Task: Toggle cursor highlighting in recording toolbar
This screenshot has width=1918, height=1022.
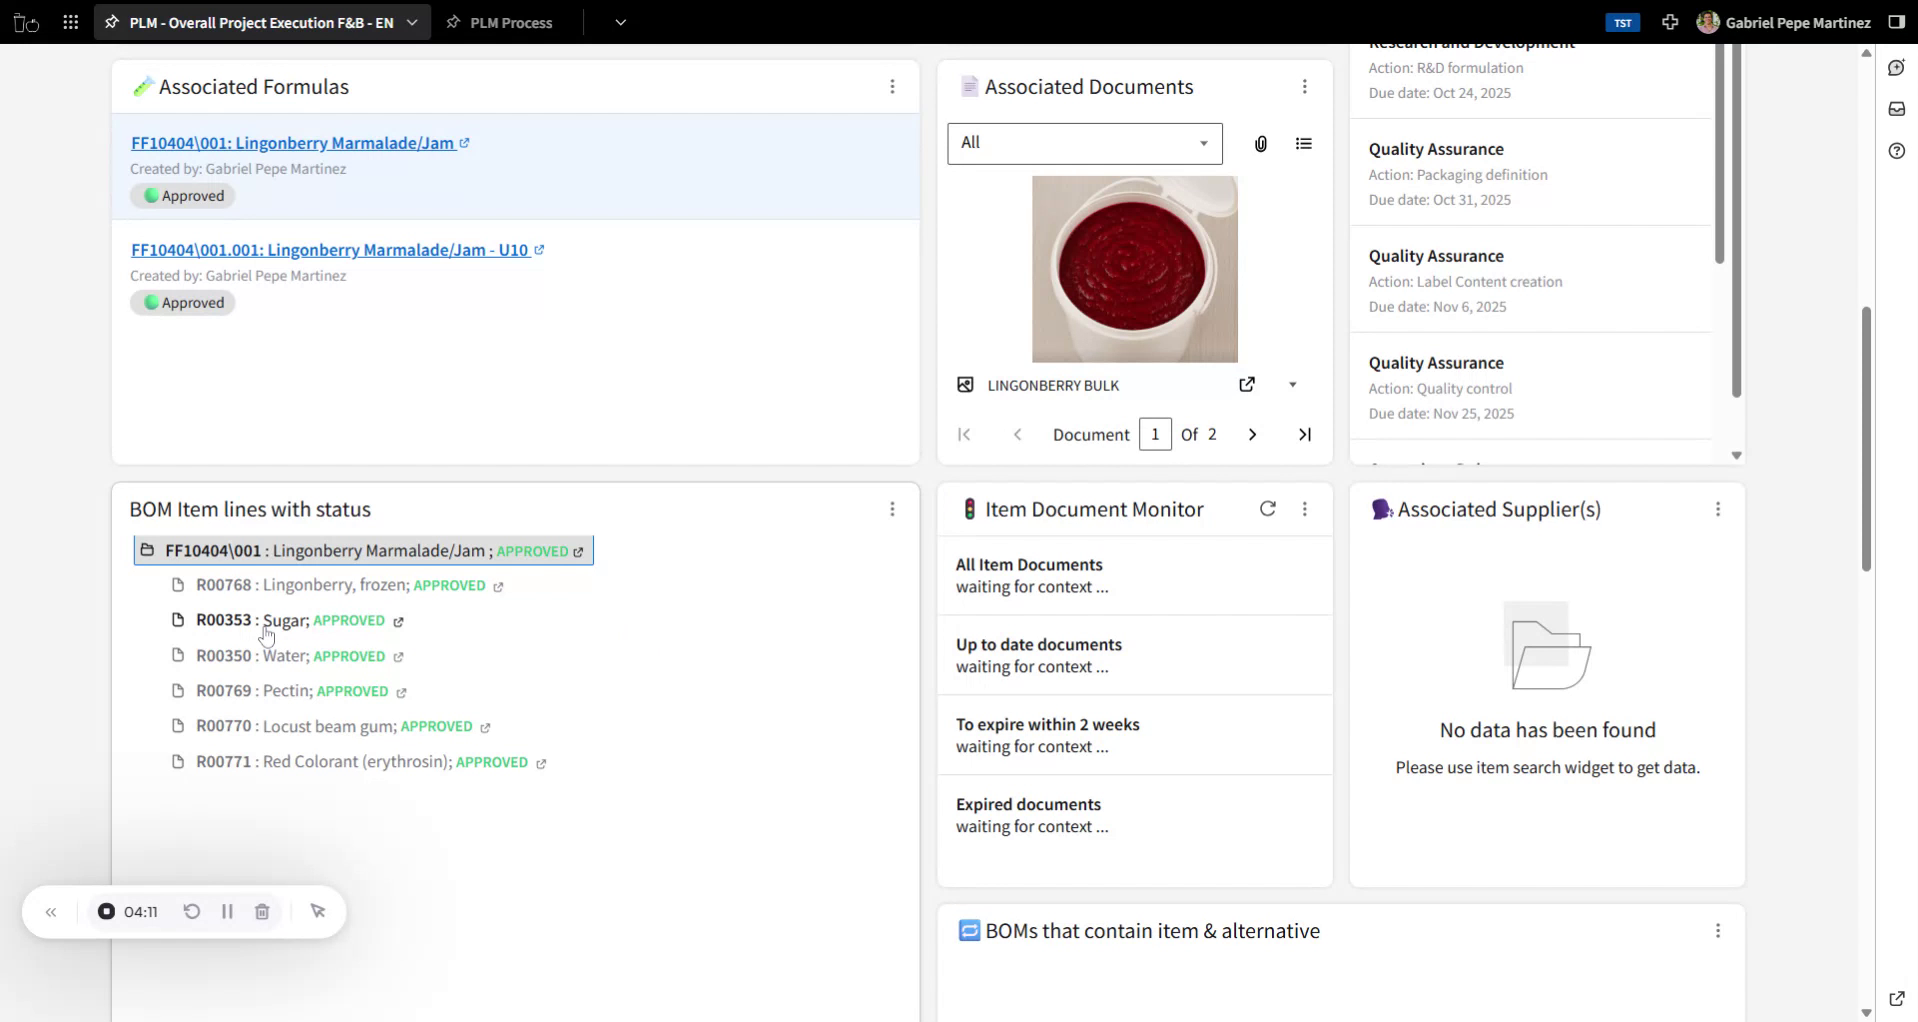Action: coord(318,911)
